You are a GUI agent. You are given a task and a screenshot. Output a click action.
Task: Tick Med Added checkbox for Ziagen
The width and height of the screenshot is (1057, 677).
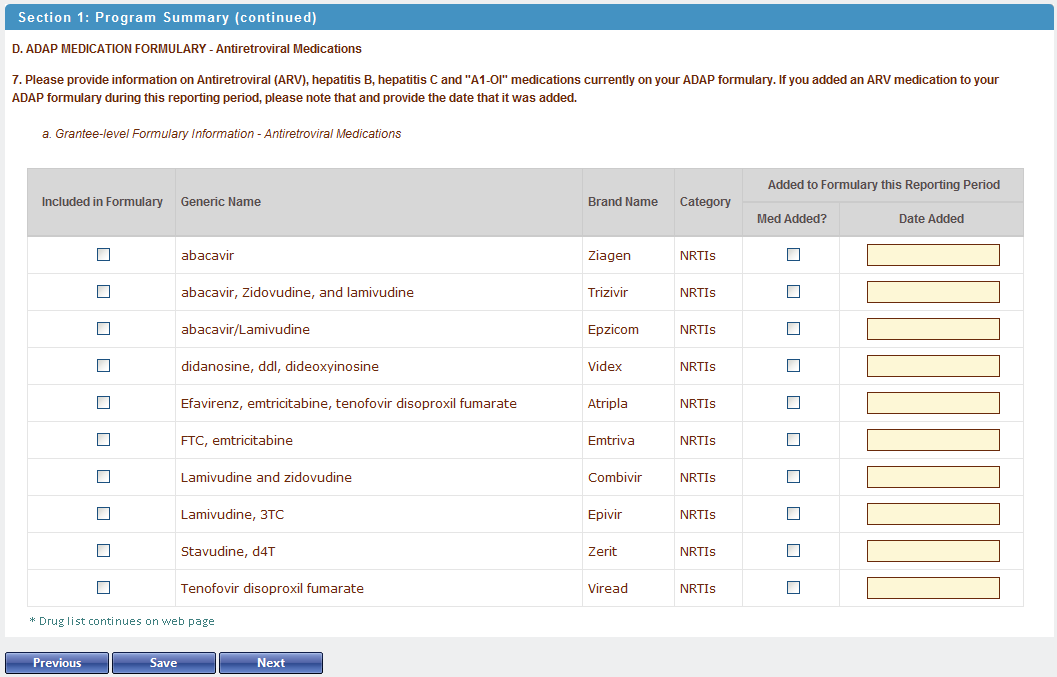pyautogui.click(x=793, y=255)
